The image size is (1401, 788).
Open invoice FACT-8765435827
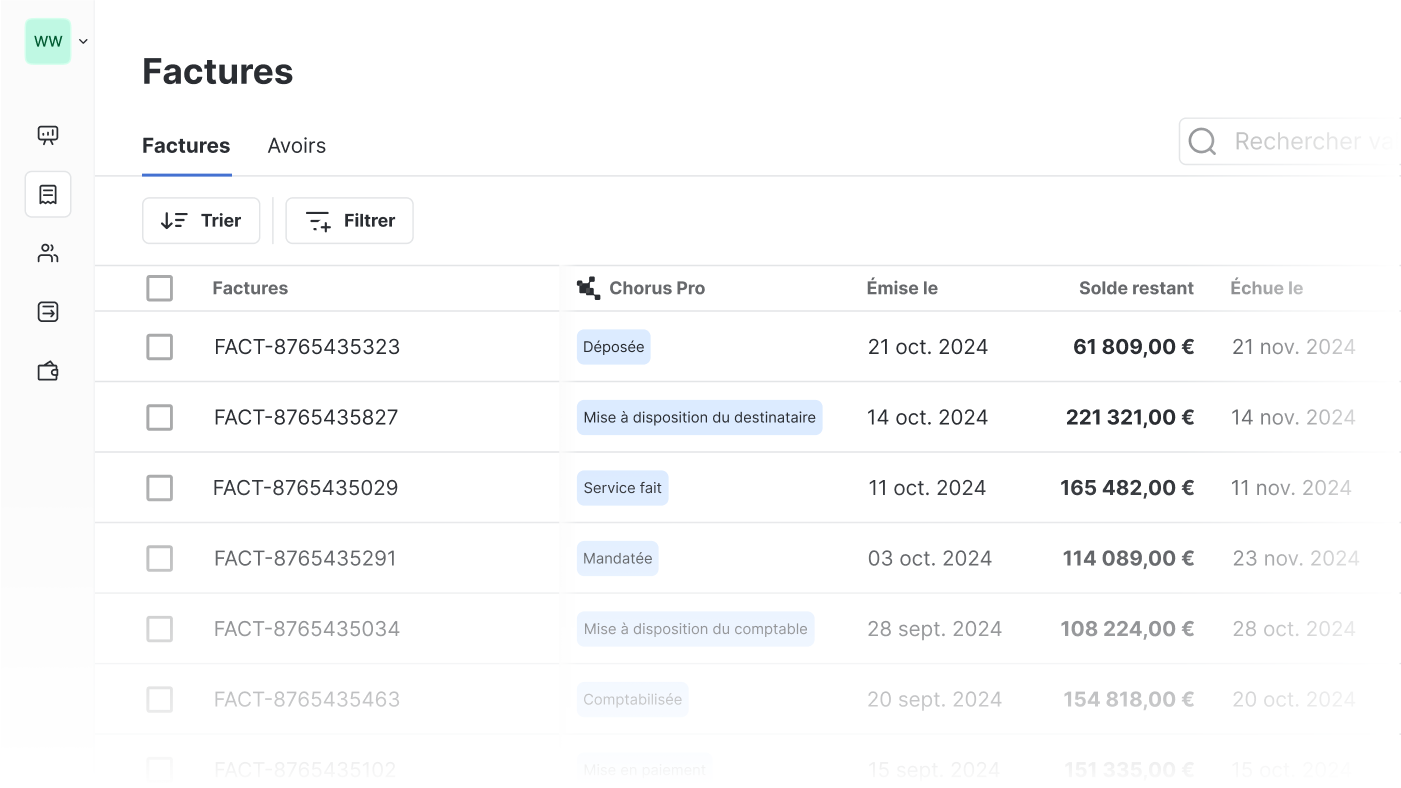click(x=306, y=417)
